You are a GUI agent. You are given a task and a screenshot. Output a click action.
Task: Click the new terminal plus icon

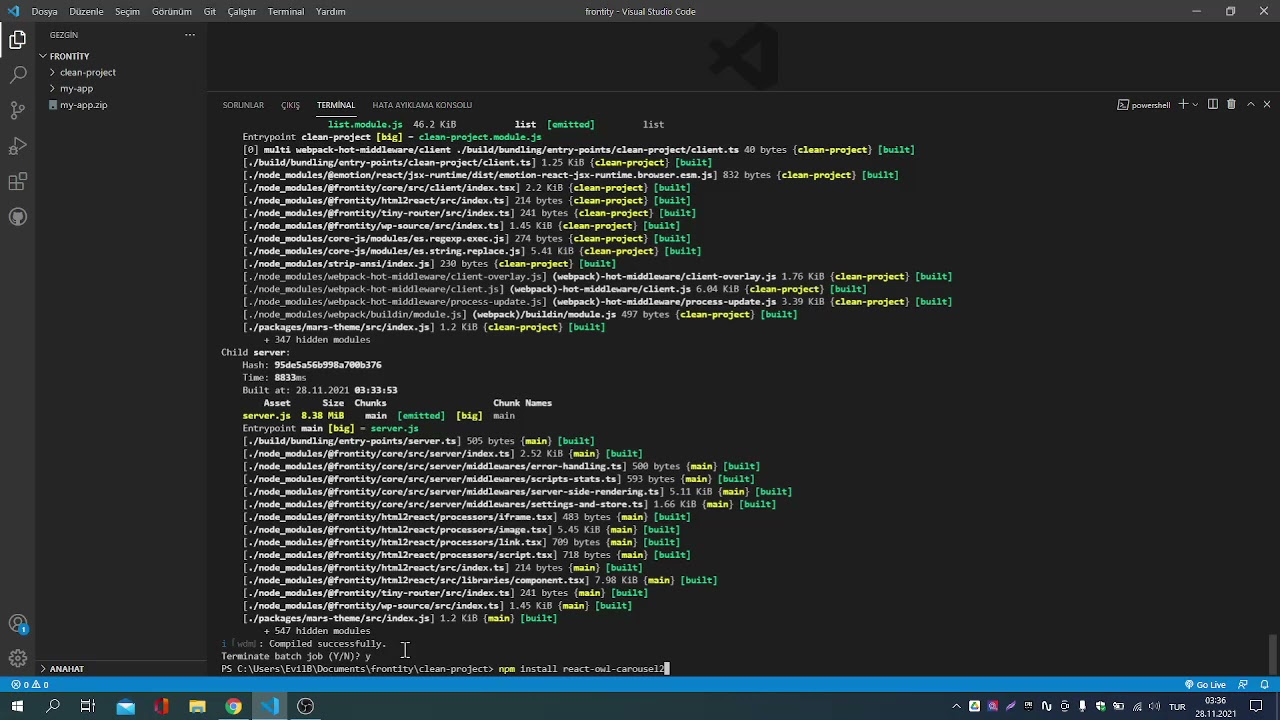click(x=1183, y=104)
